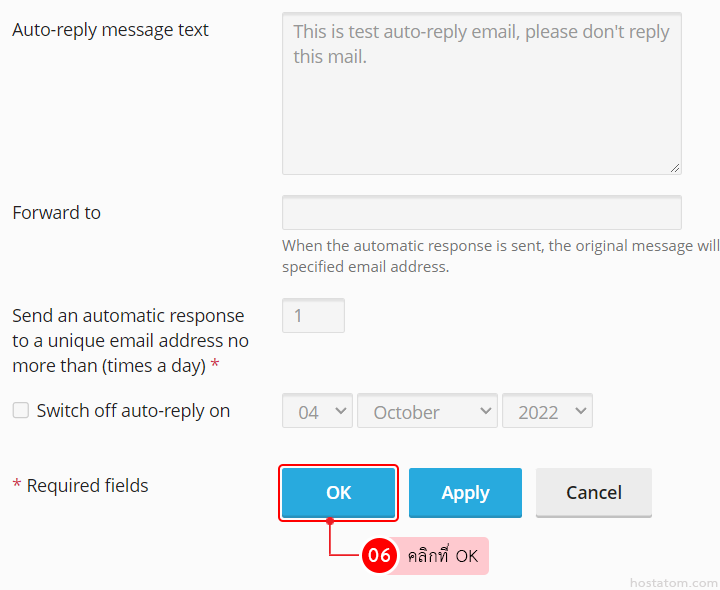Click the 'Auto-reply message text' label
This screenshot has height=590, width=720.
click(110, 30)
